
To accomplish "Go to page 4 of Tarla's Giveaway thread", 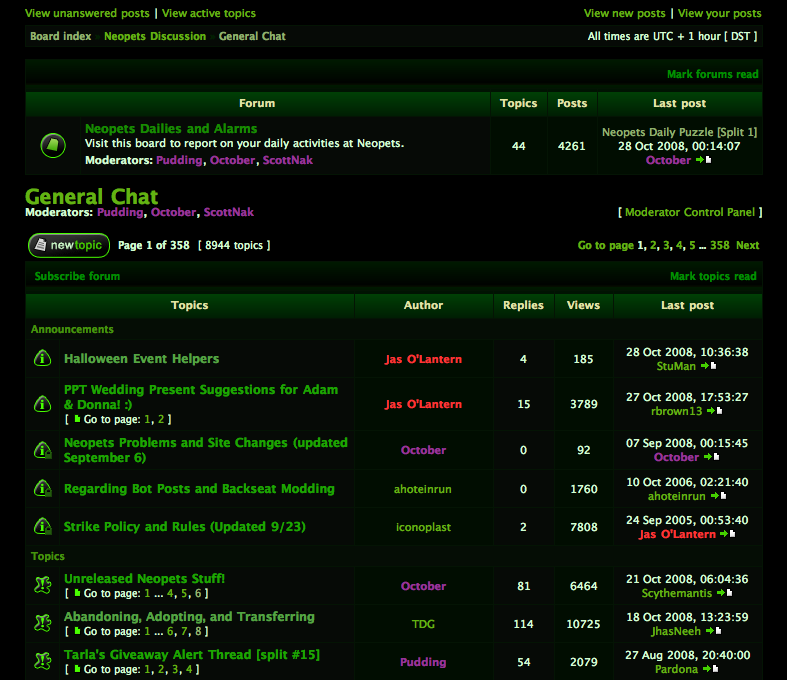I will click(x=189, y=669).
